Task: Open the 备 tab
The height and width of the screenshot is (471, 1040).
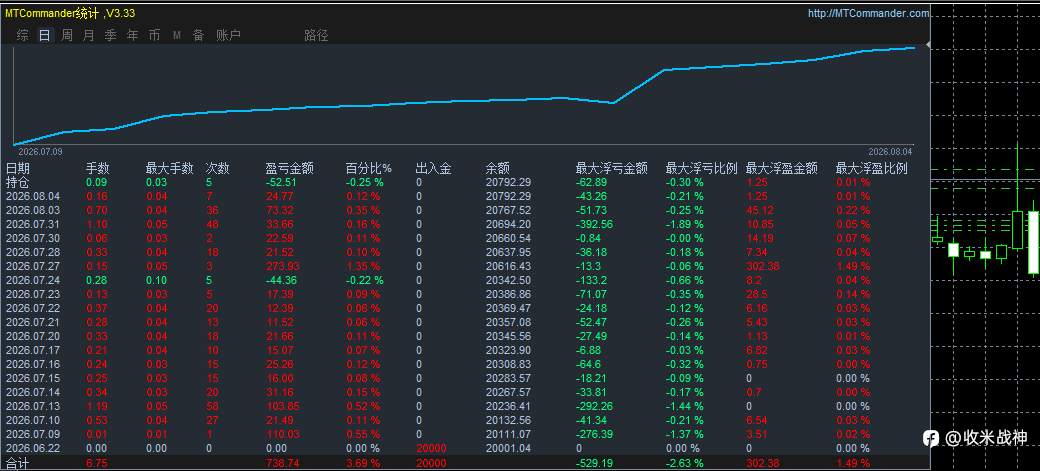Action: (x=198, y=36)
